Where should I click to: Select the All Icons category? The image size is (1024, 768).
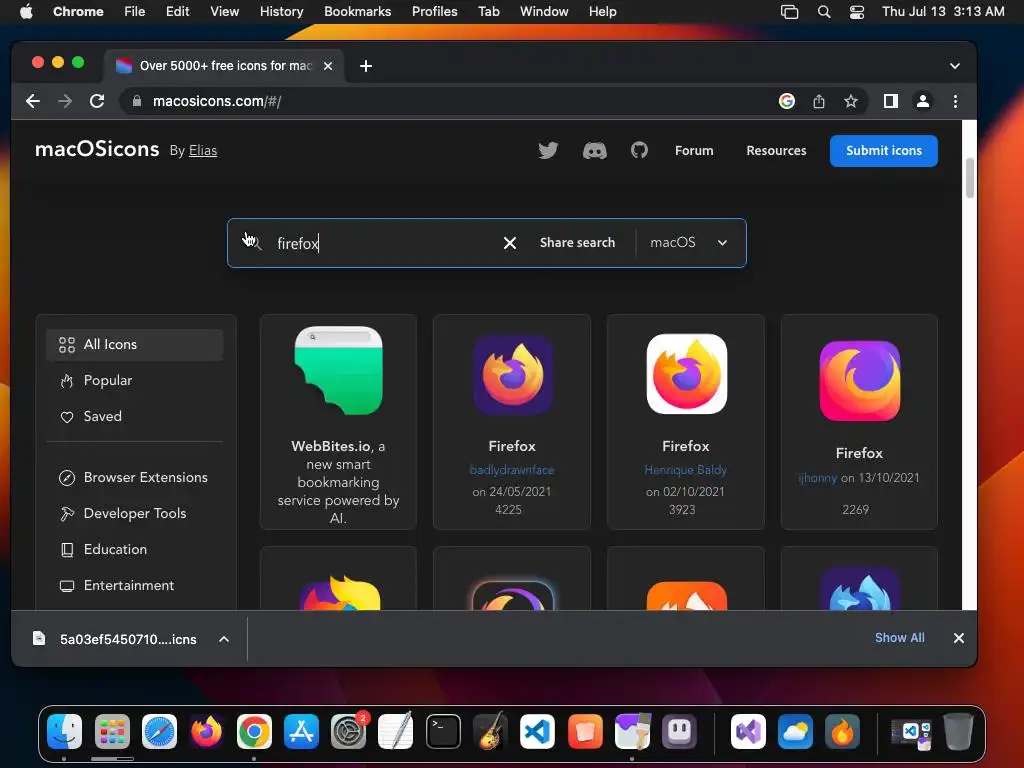click(135, 344)
